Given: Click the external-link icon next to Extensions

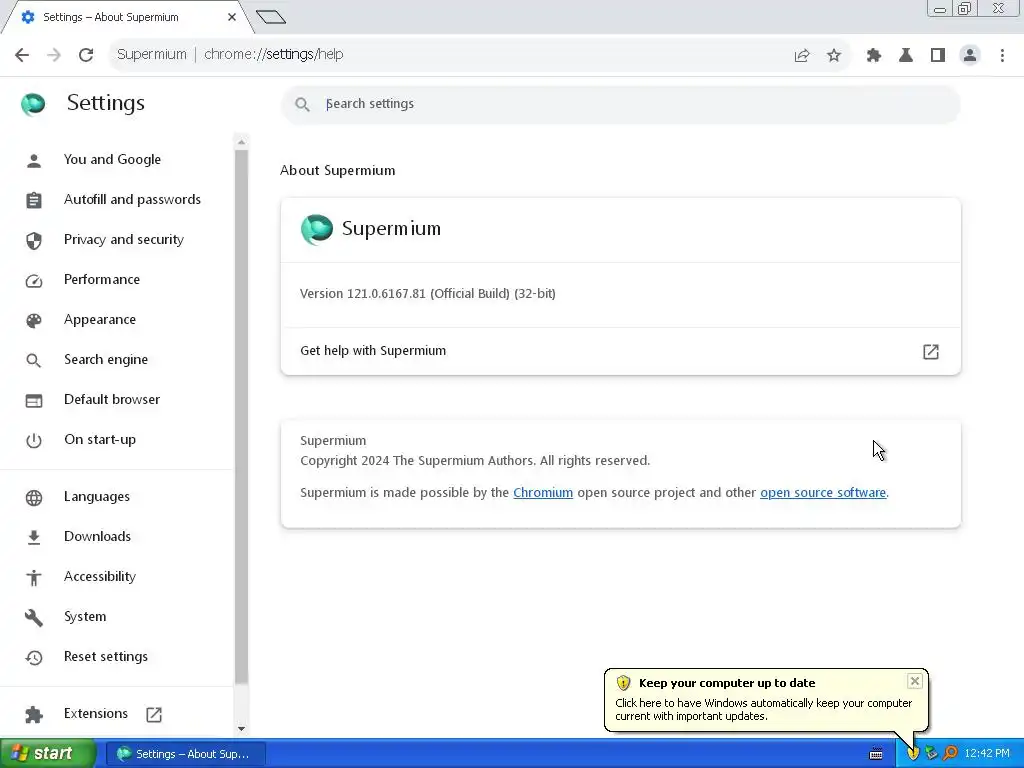Looking at the screenshot, I should click(x=154, y=714).
